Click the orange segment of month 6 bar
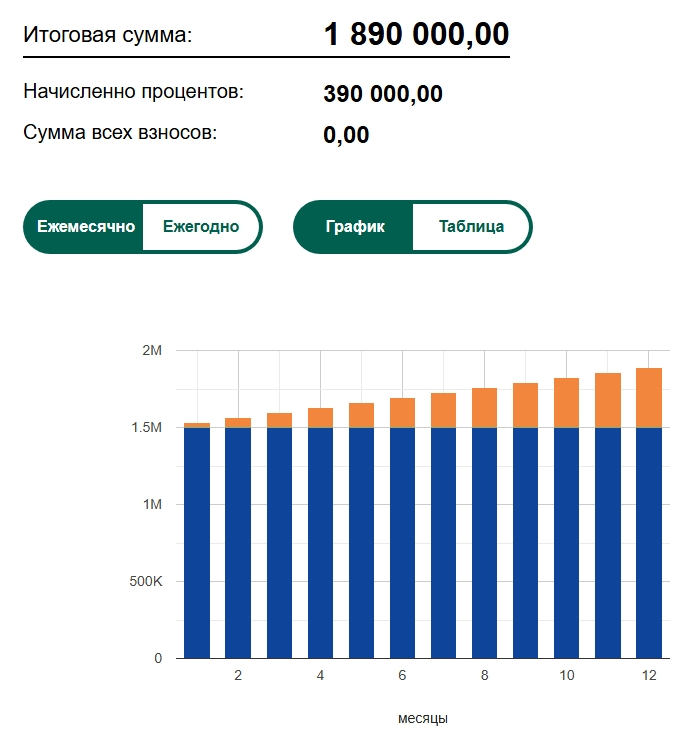The image size is (684, 741). click(402, 413)
